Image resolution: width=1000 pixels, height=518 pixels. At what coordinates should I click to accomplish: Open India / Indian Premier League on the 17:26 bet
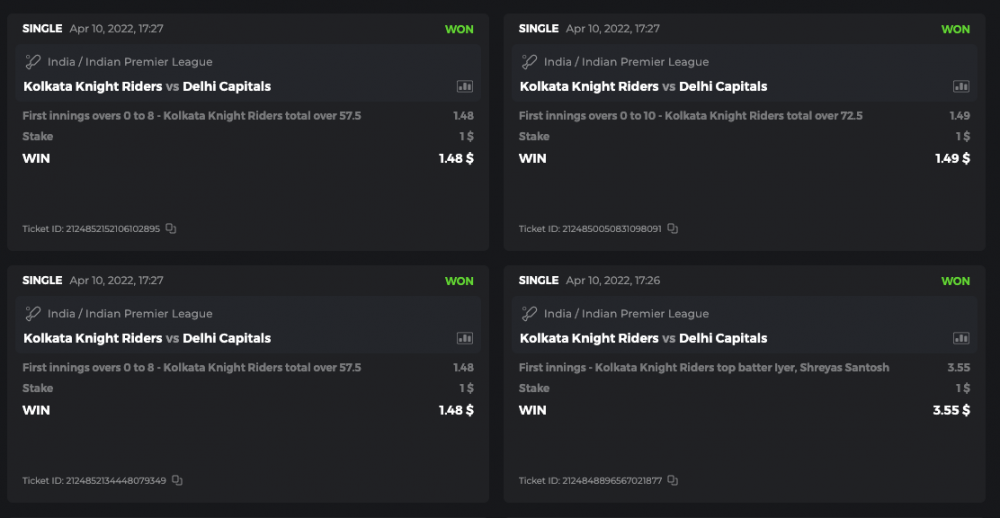tap(626, 314)
